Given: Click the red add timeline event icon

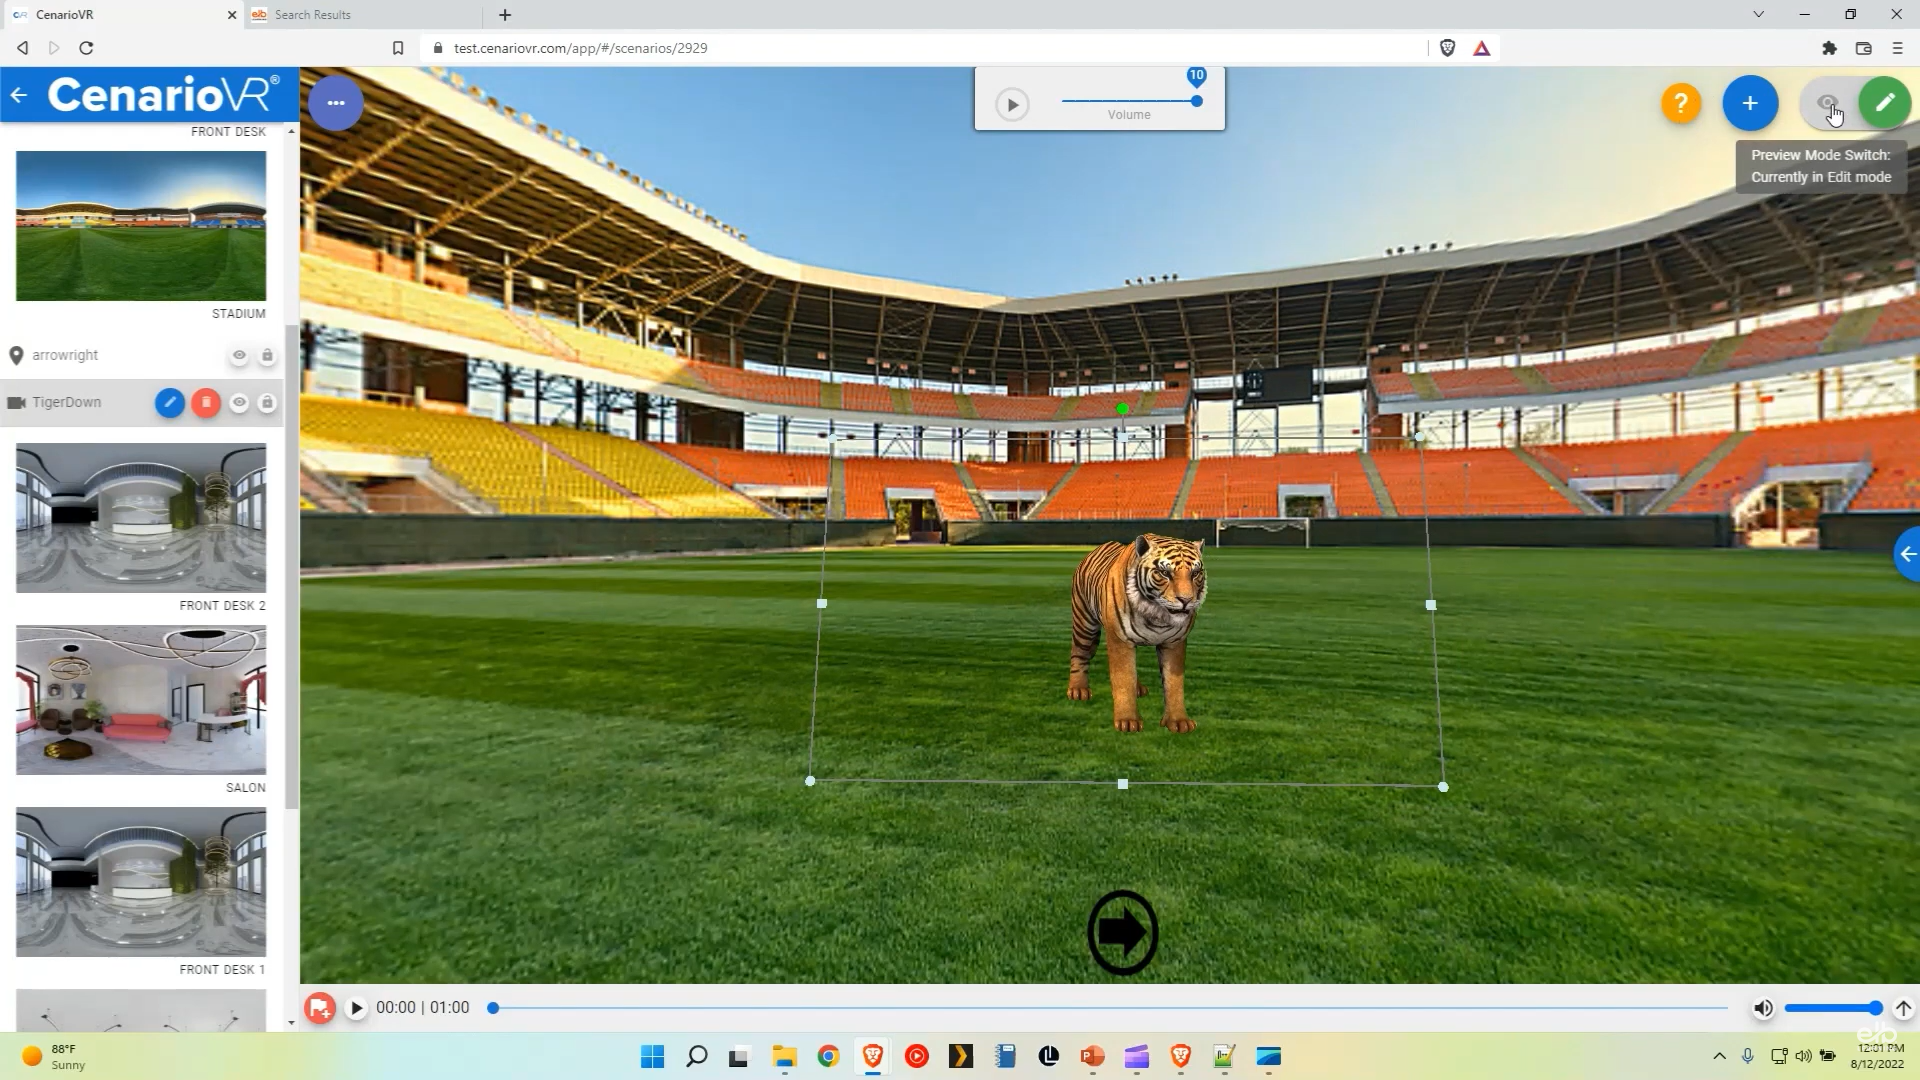Looking at the screenshot, I should 320,1008.
